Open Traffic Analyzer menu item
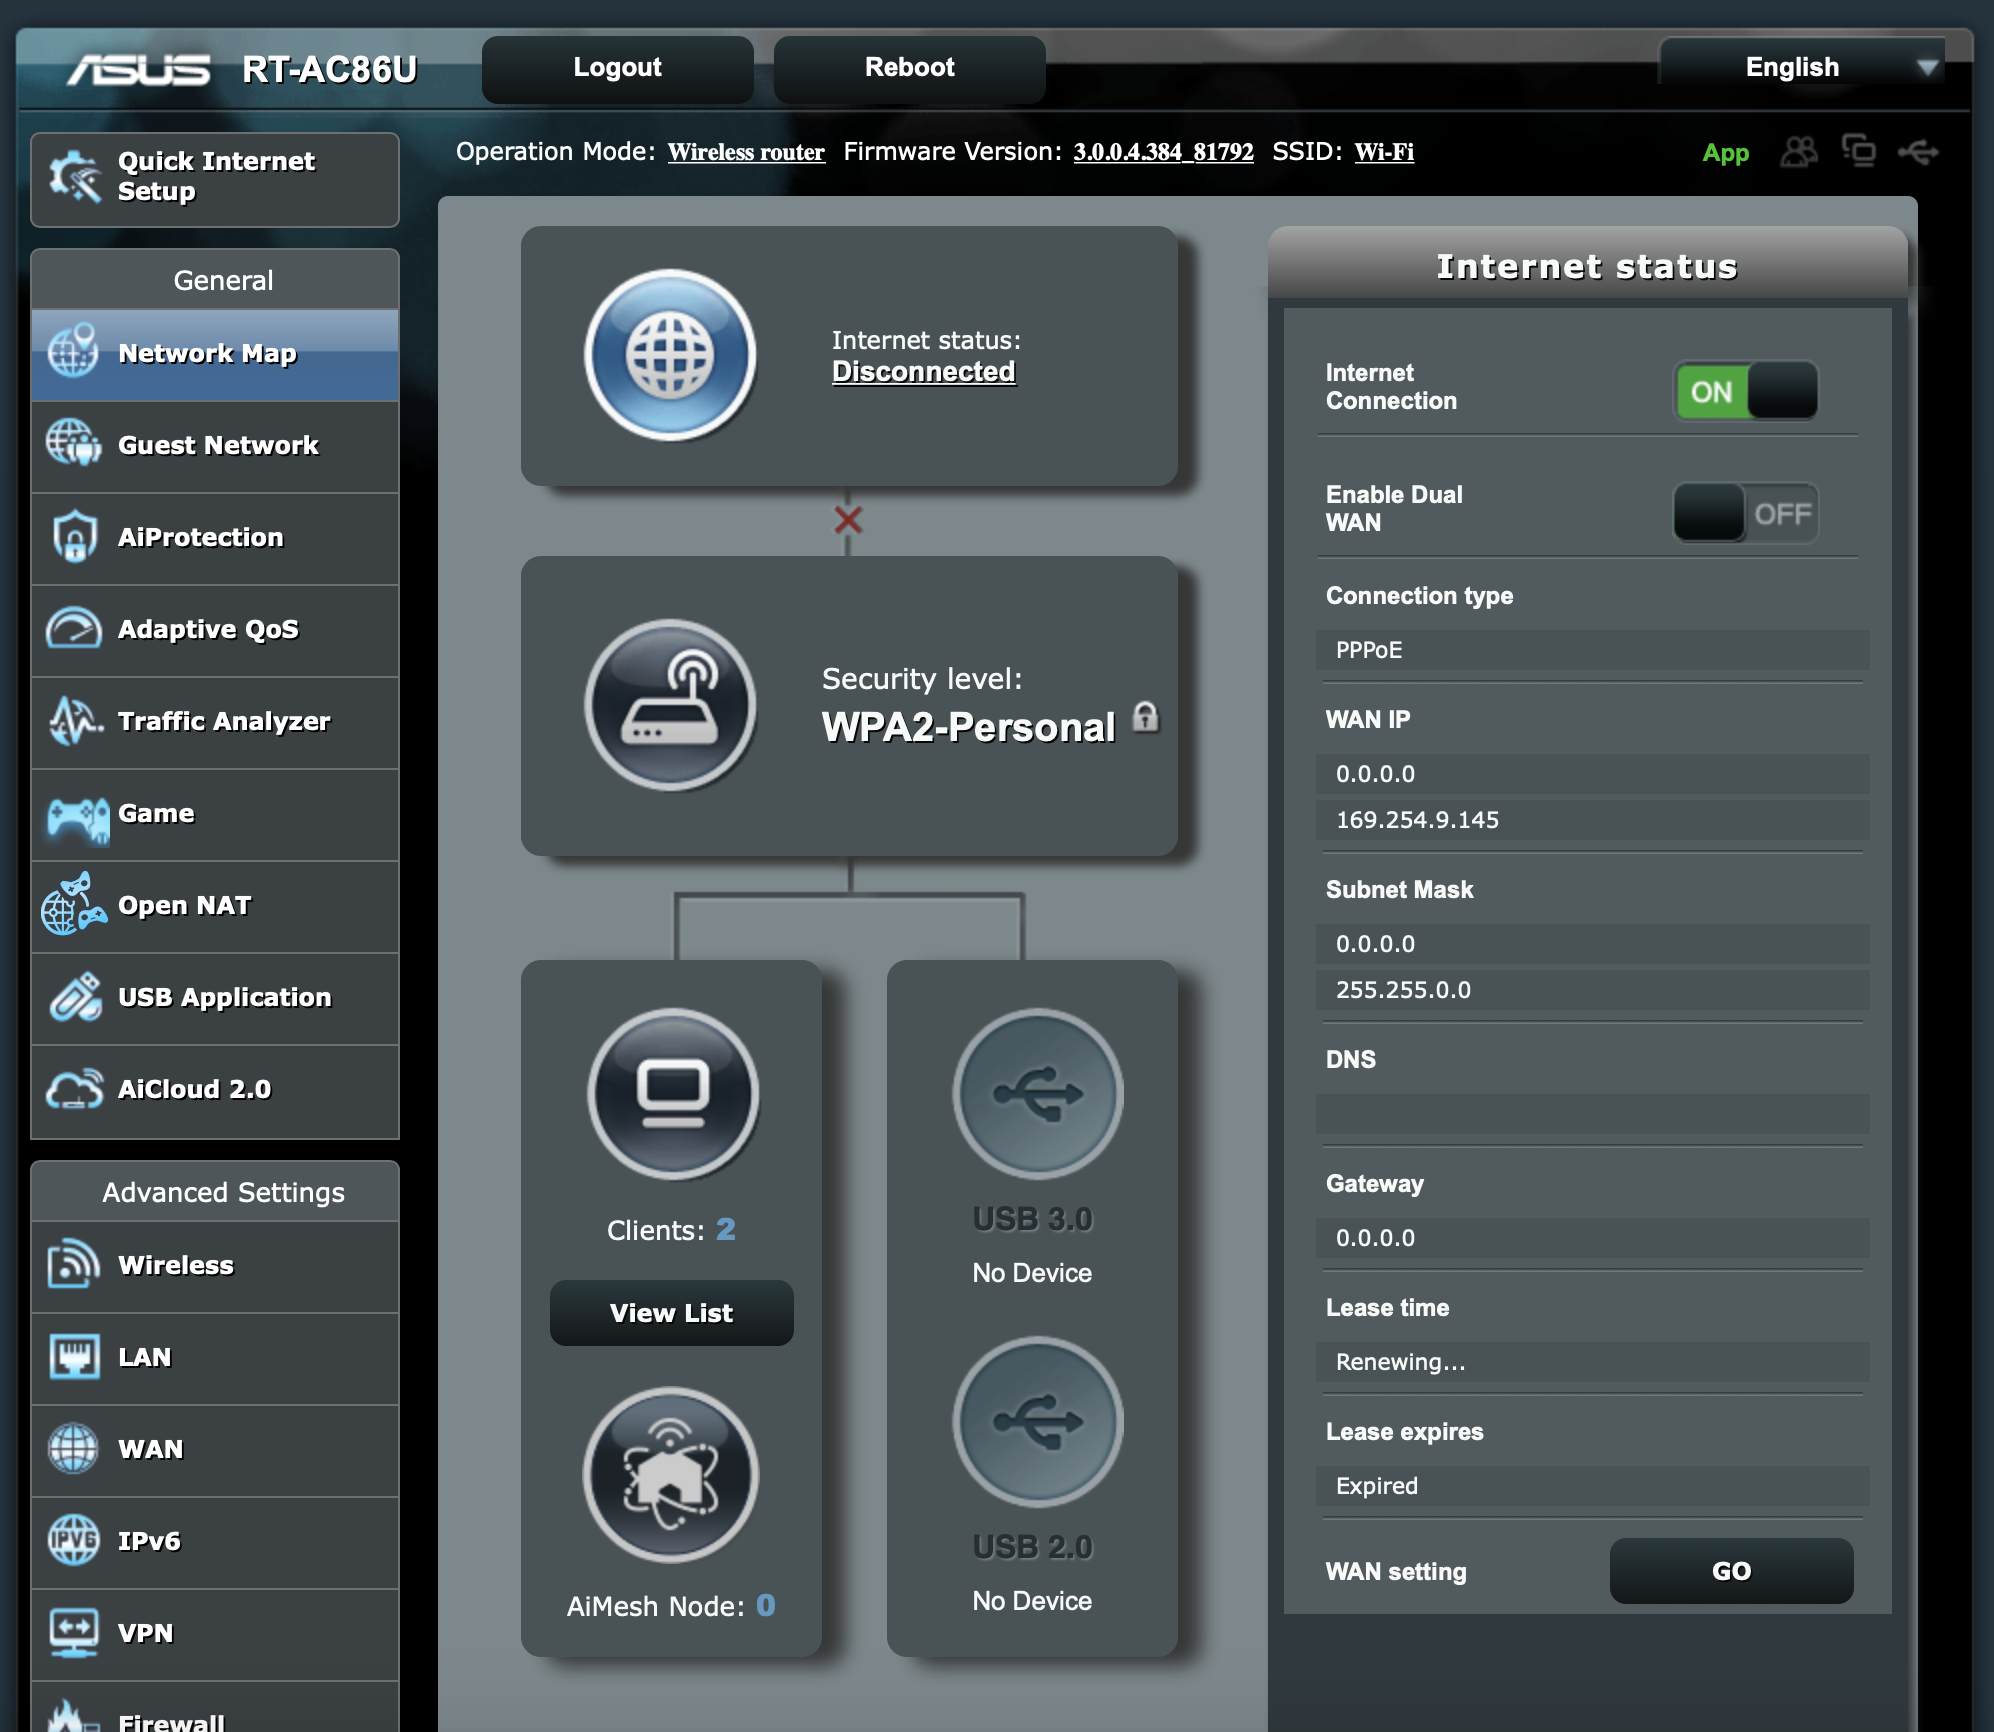Viewport: 1994px width, 1732px height. pyautogui.click(x=215, y=722)
